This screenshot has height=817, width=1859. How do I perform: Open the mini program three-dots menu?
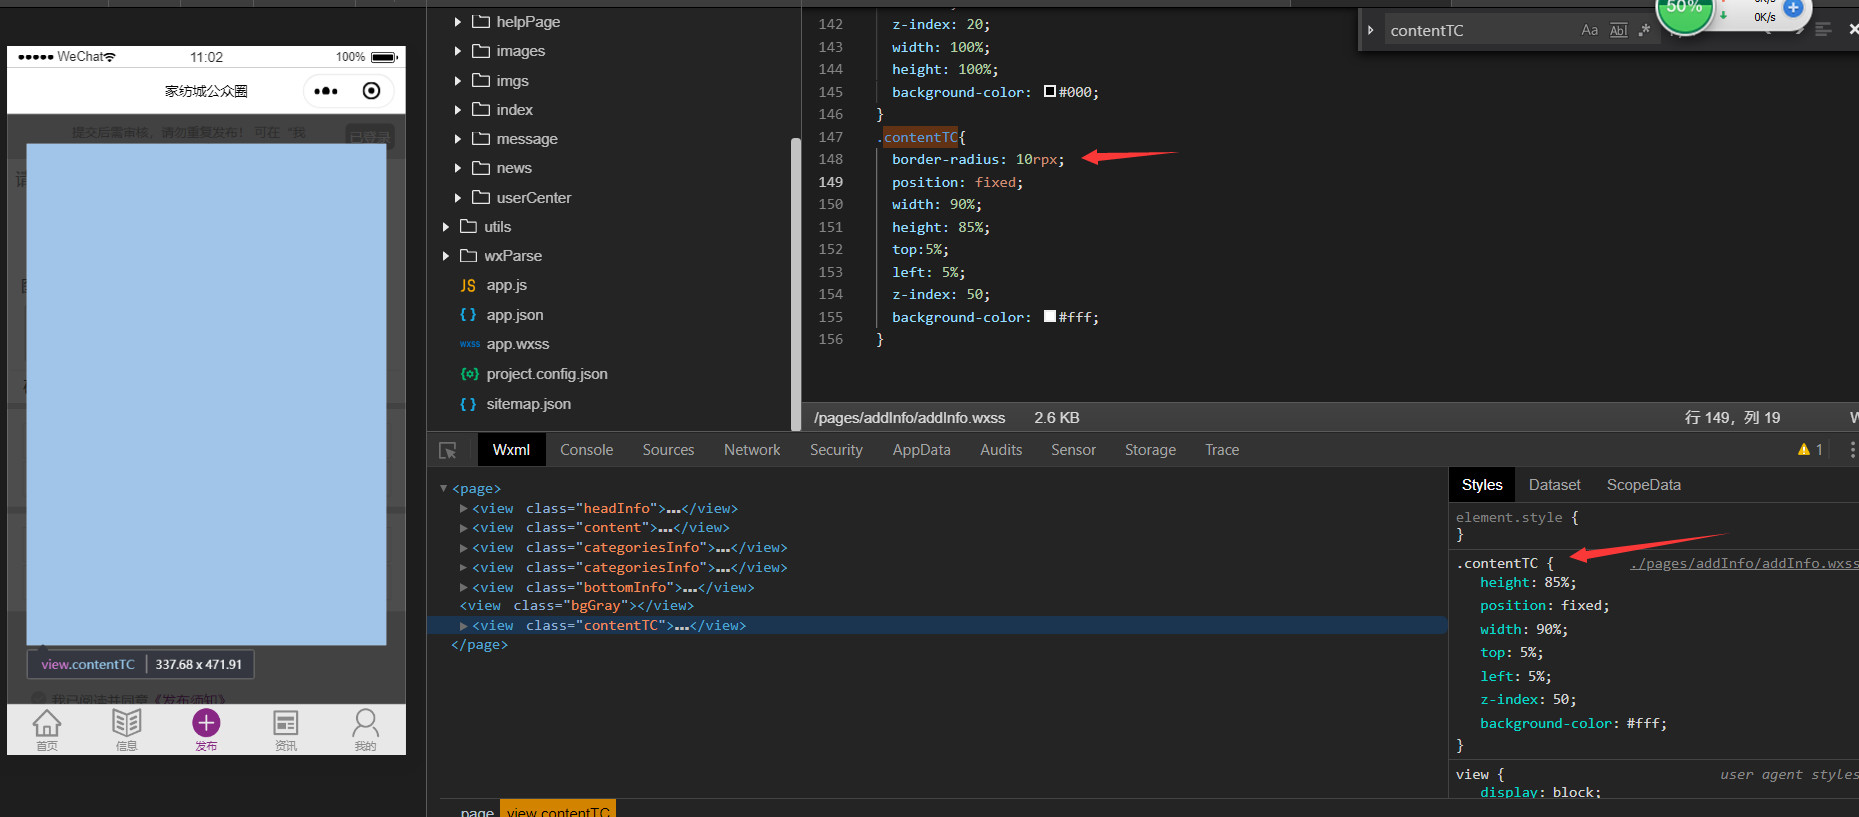[x=326, y=91]
